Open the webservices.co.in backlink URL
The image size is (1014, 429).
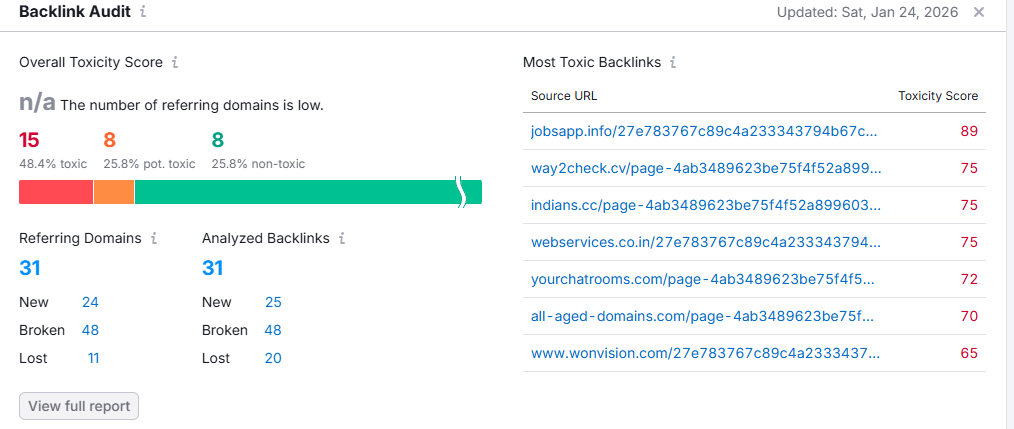pyautogui.click(x=706, y=242)
